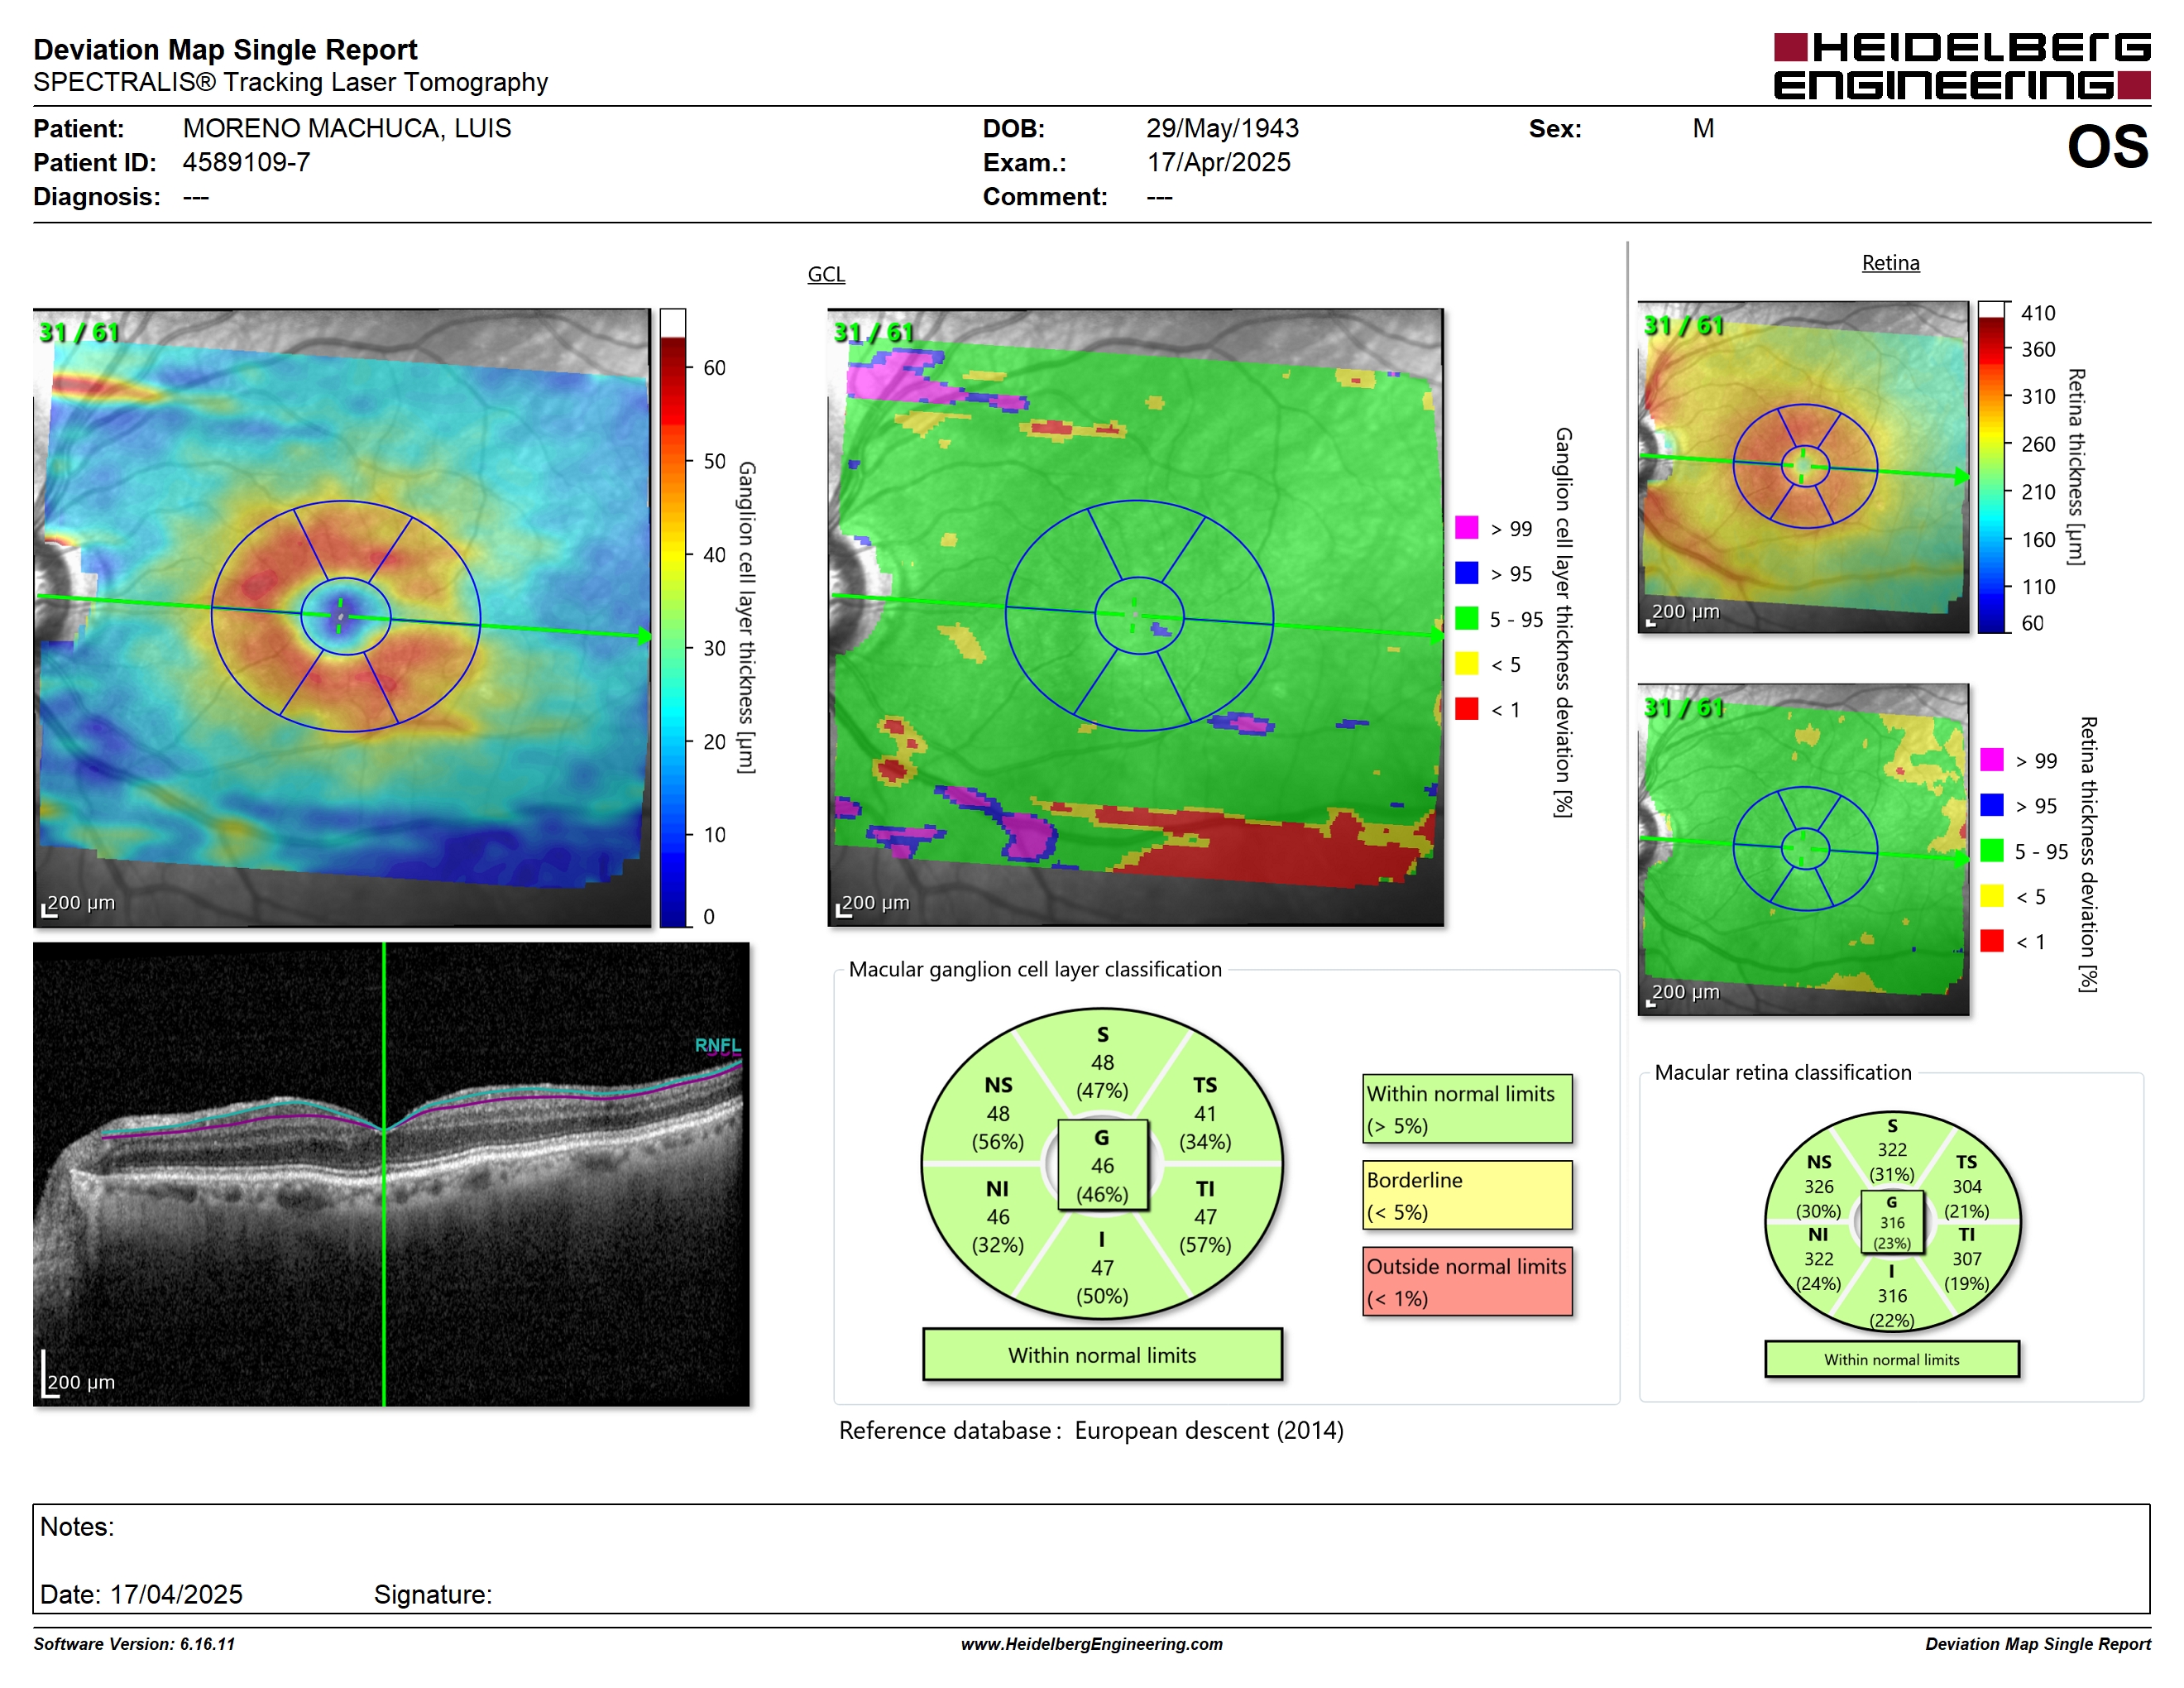This screenshot has height=1688, width=2184.
Task: Click the ganglion cell layer thickness color bar
Action: pos(672,618)
